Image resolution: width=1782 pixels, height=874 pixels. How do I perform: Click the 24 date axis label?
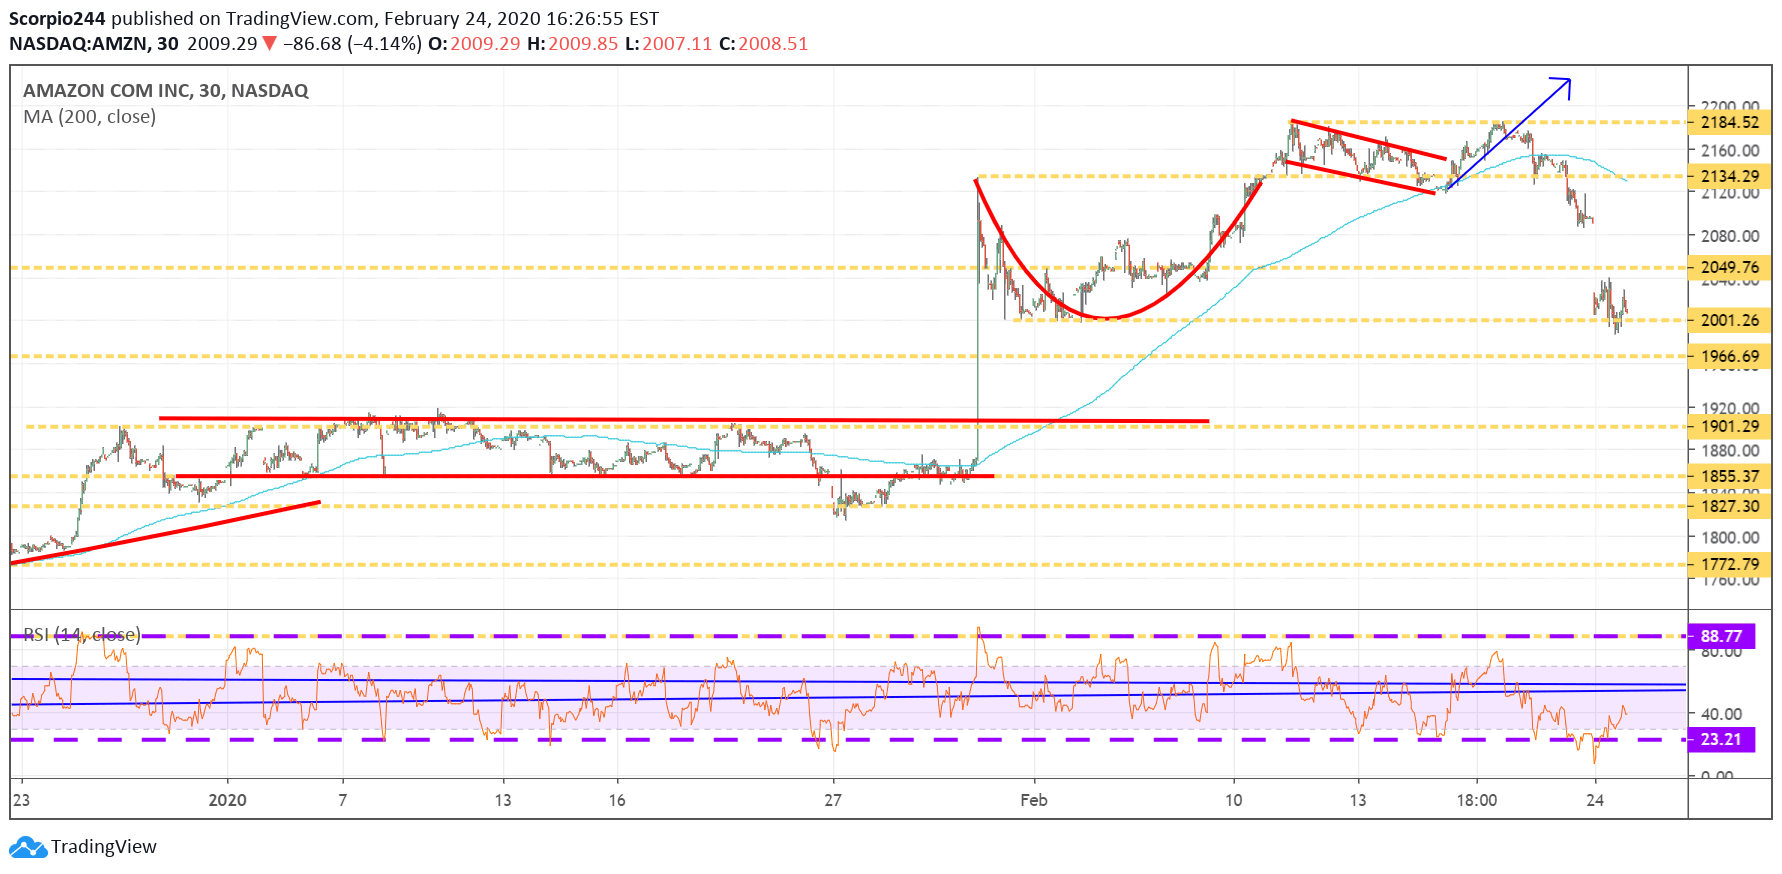coord(1595,800)
